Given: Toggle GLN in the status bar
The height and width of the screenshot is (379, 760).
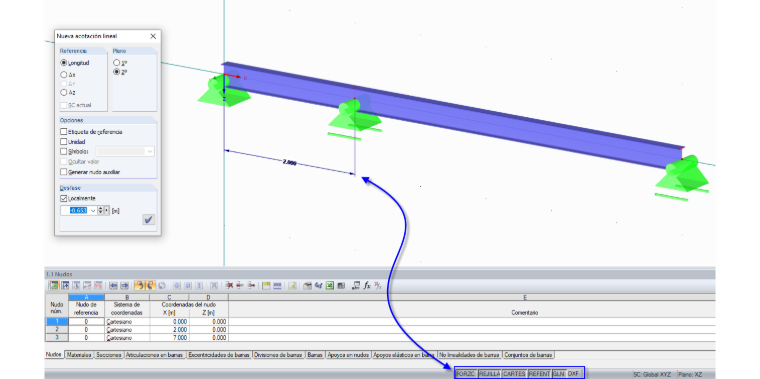Looking at the screenshot, I should tap(558, 374).
